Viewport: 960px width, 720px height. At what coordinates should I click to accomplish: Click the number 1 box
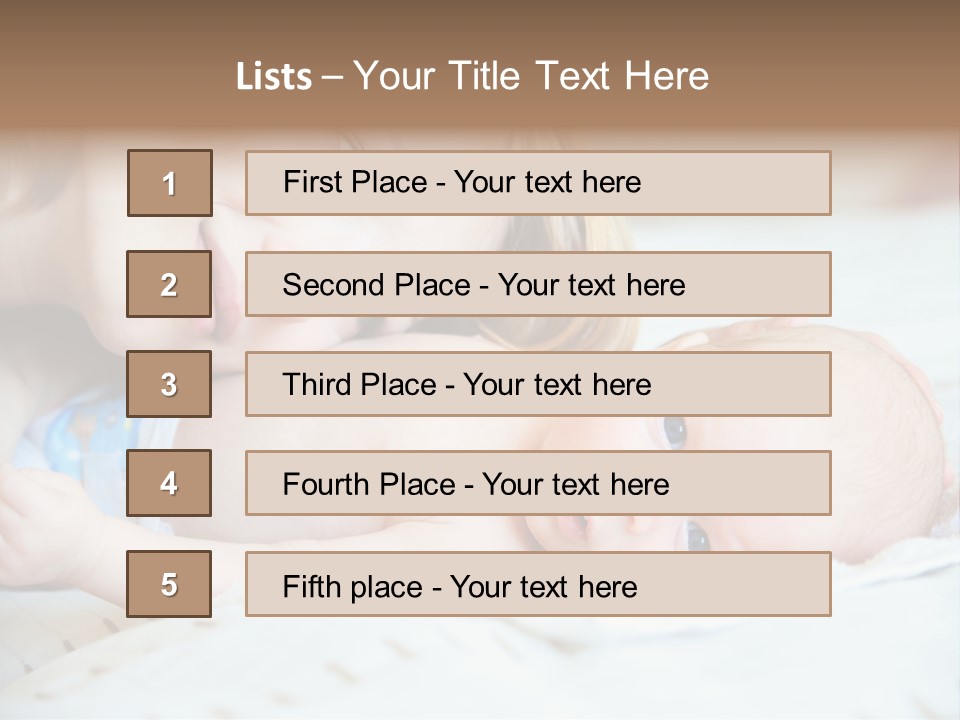pyautogui.click(x=169, y=183)
